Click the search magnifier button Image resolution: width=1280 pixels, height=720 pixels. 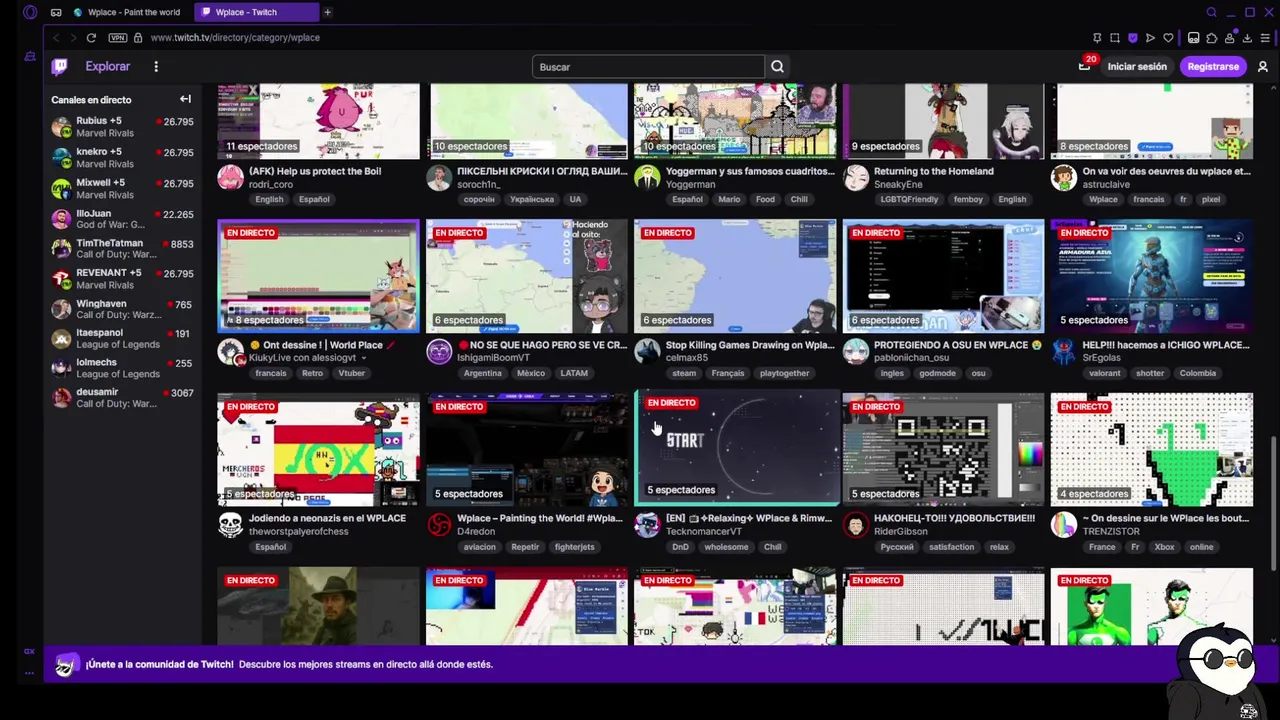tap(777, 67)
